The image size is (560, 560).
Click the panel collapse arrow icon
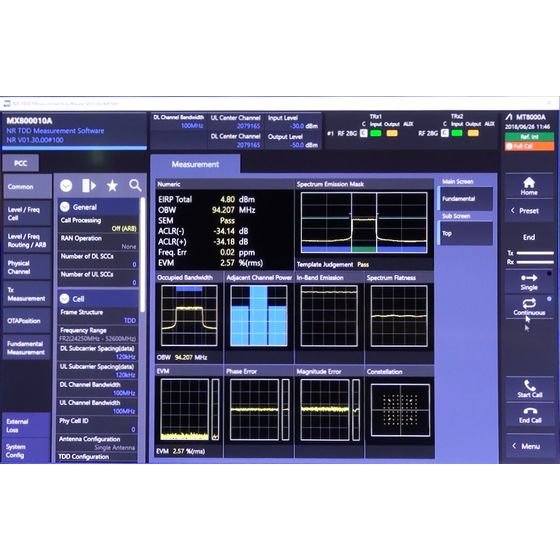pos(89,185)
